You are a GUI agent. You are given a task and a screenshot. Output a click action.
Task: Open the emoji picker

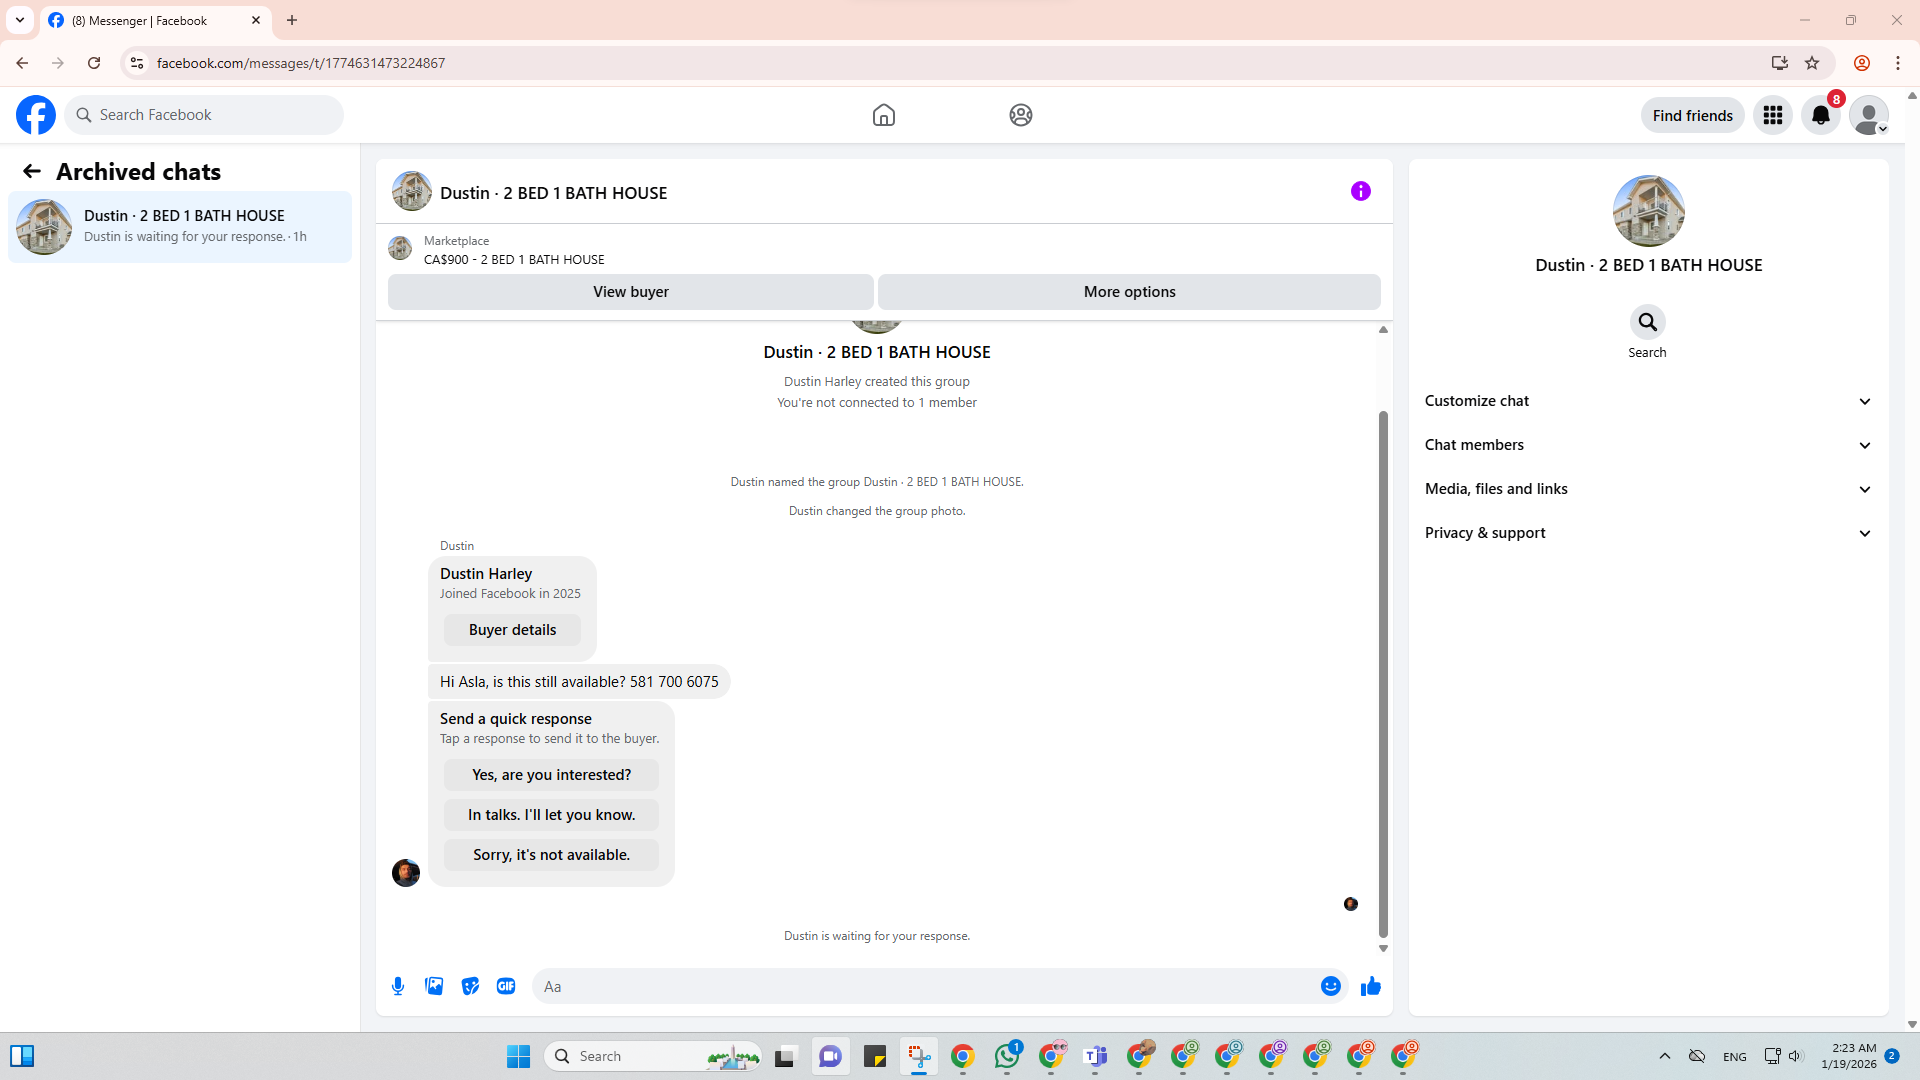pyautogui.click(x=1331, y=986)
